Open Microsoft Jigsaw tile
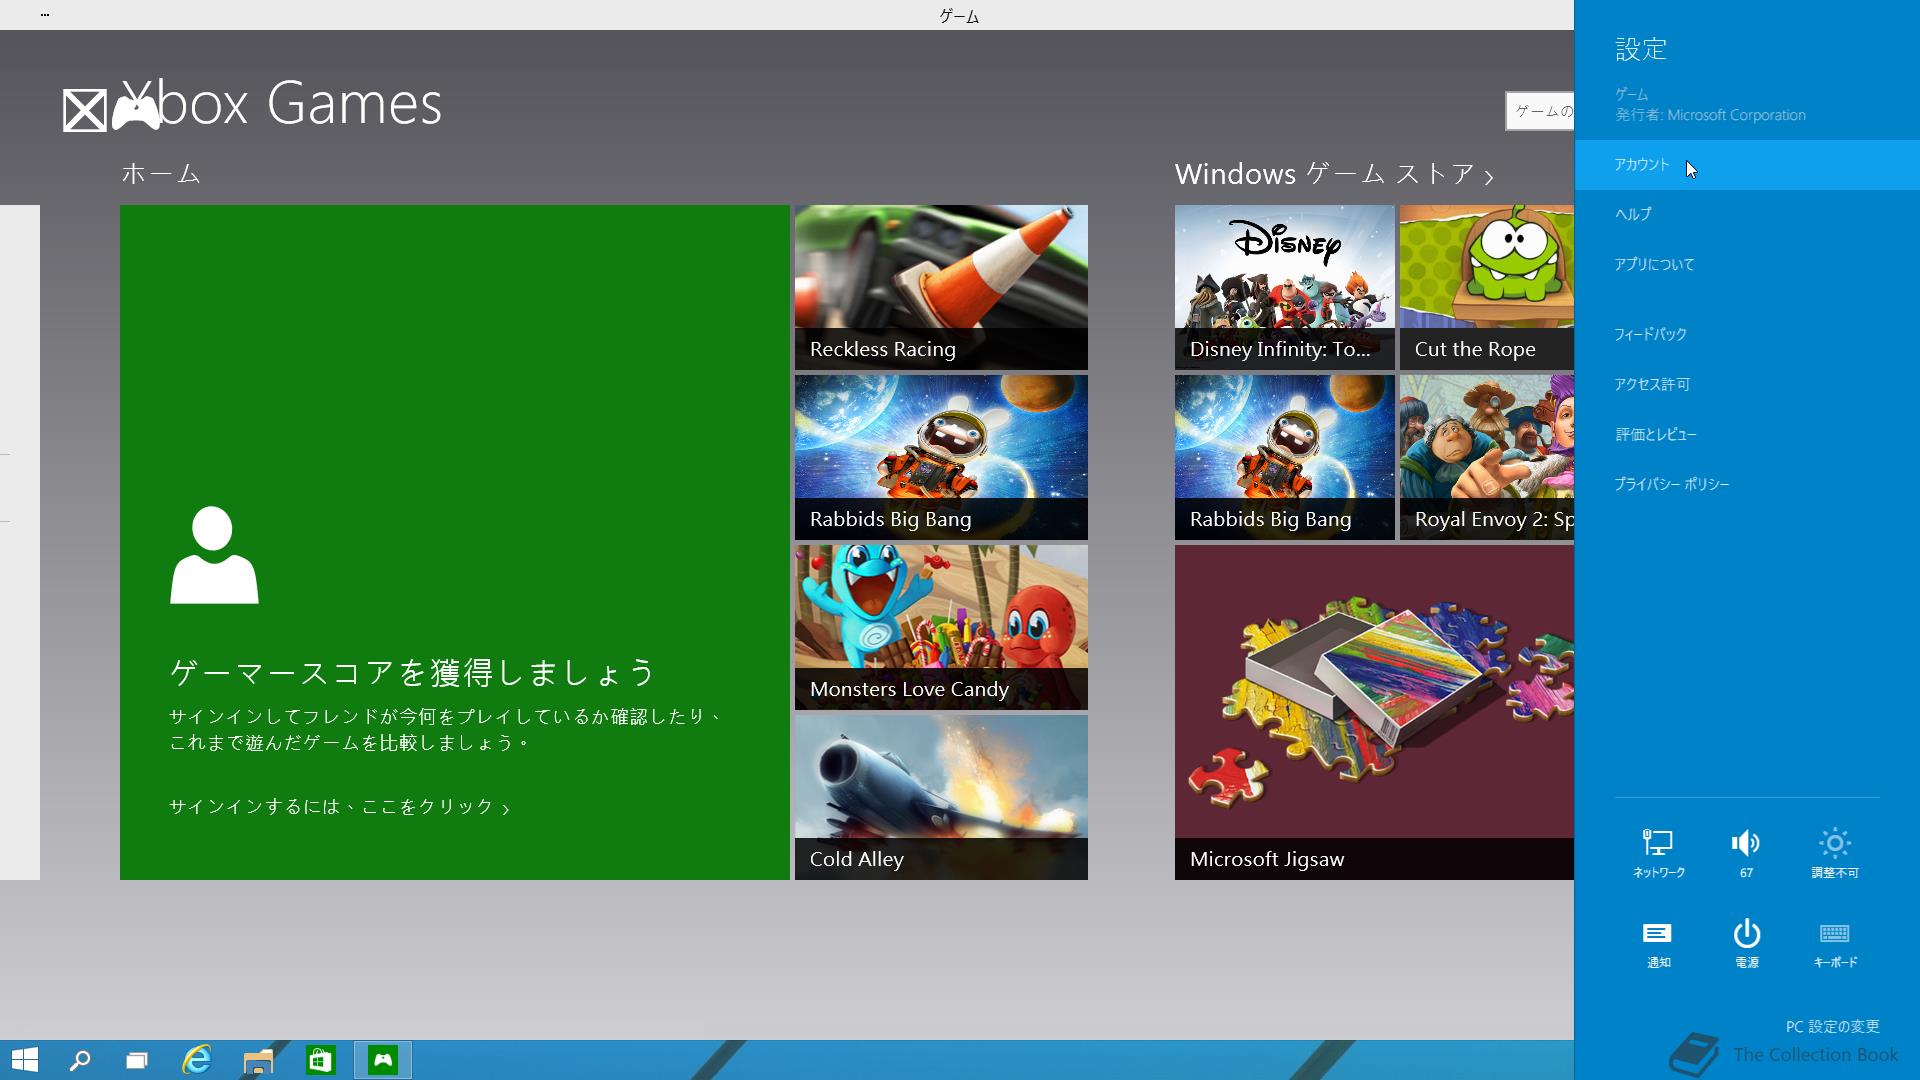 pos(1374,712)
